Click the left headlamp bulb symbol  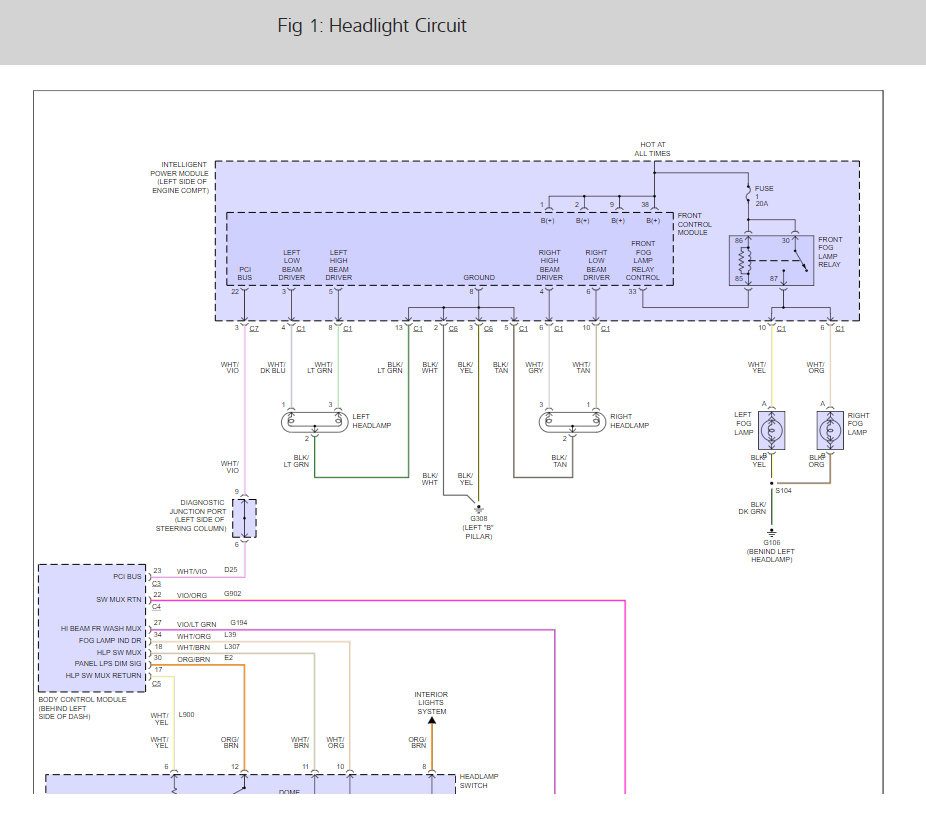[314, 422]
